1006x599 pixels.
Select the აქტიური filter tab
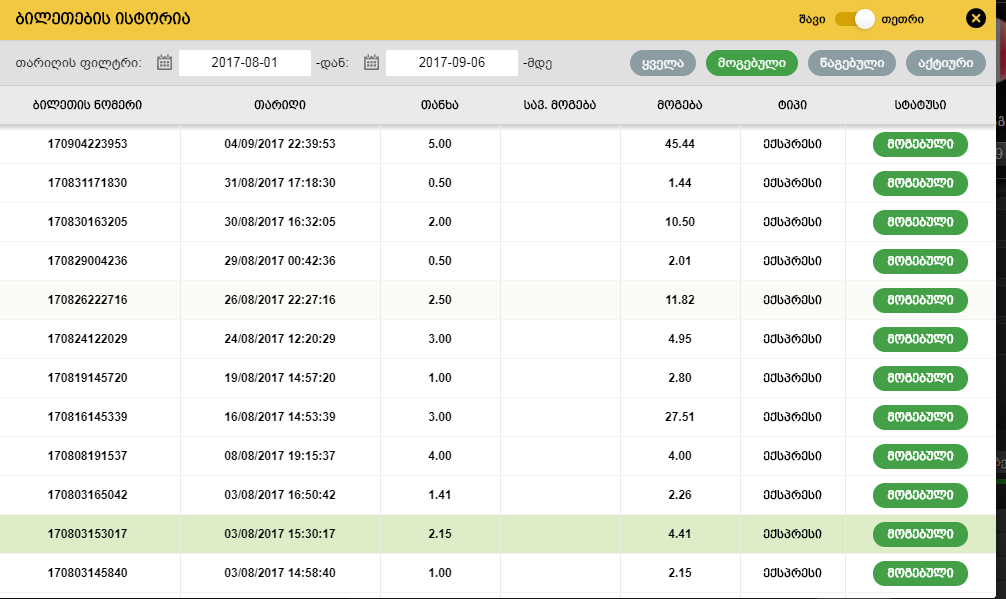click(x=945, y=63)
